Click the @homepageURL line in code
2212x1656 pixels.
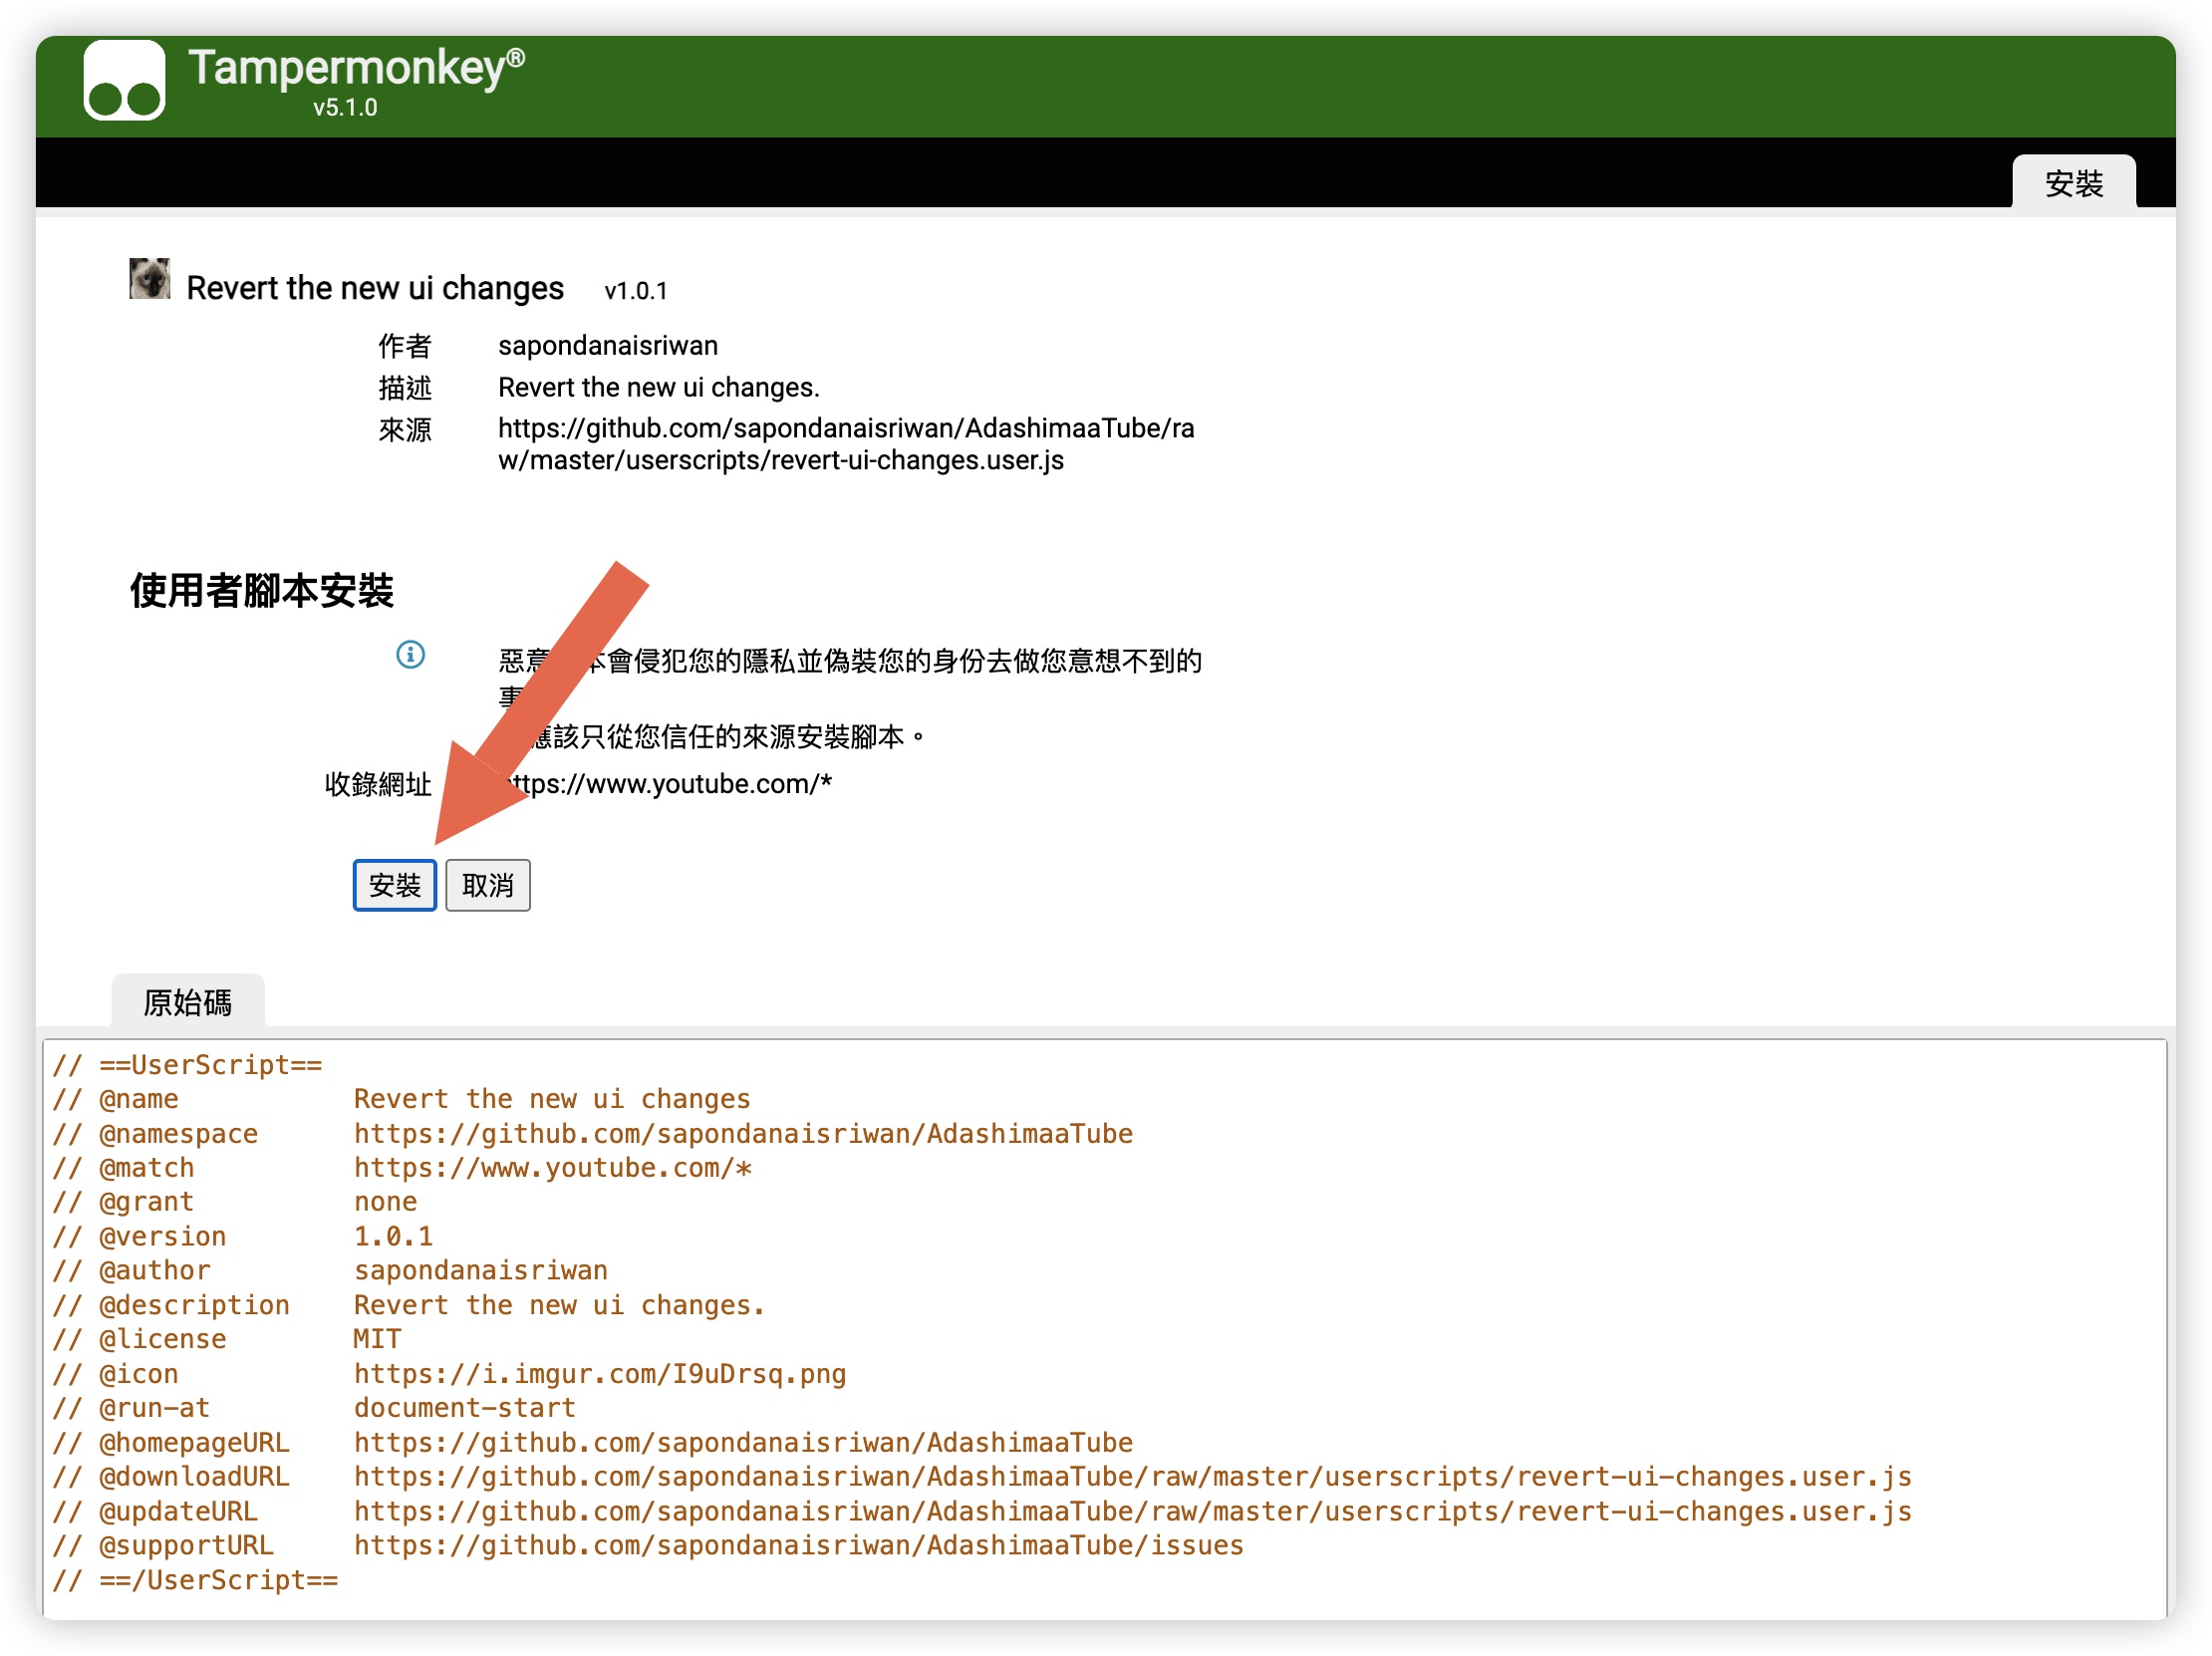pyautogui.click(x=593, y=1443)
